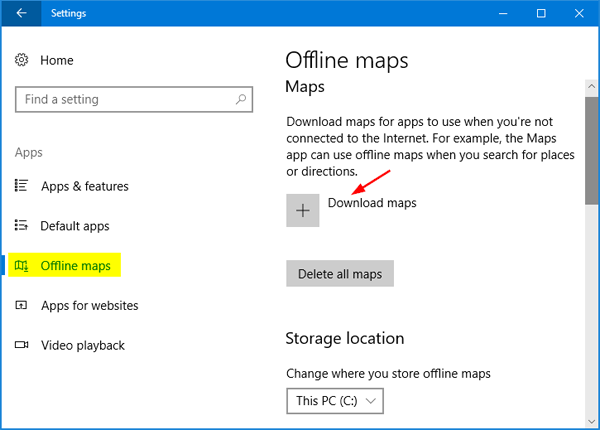Viewport: 600px width, 430px height.
Task: Click the Video playback camera icon
Action: (x=22, y=346)
